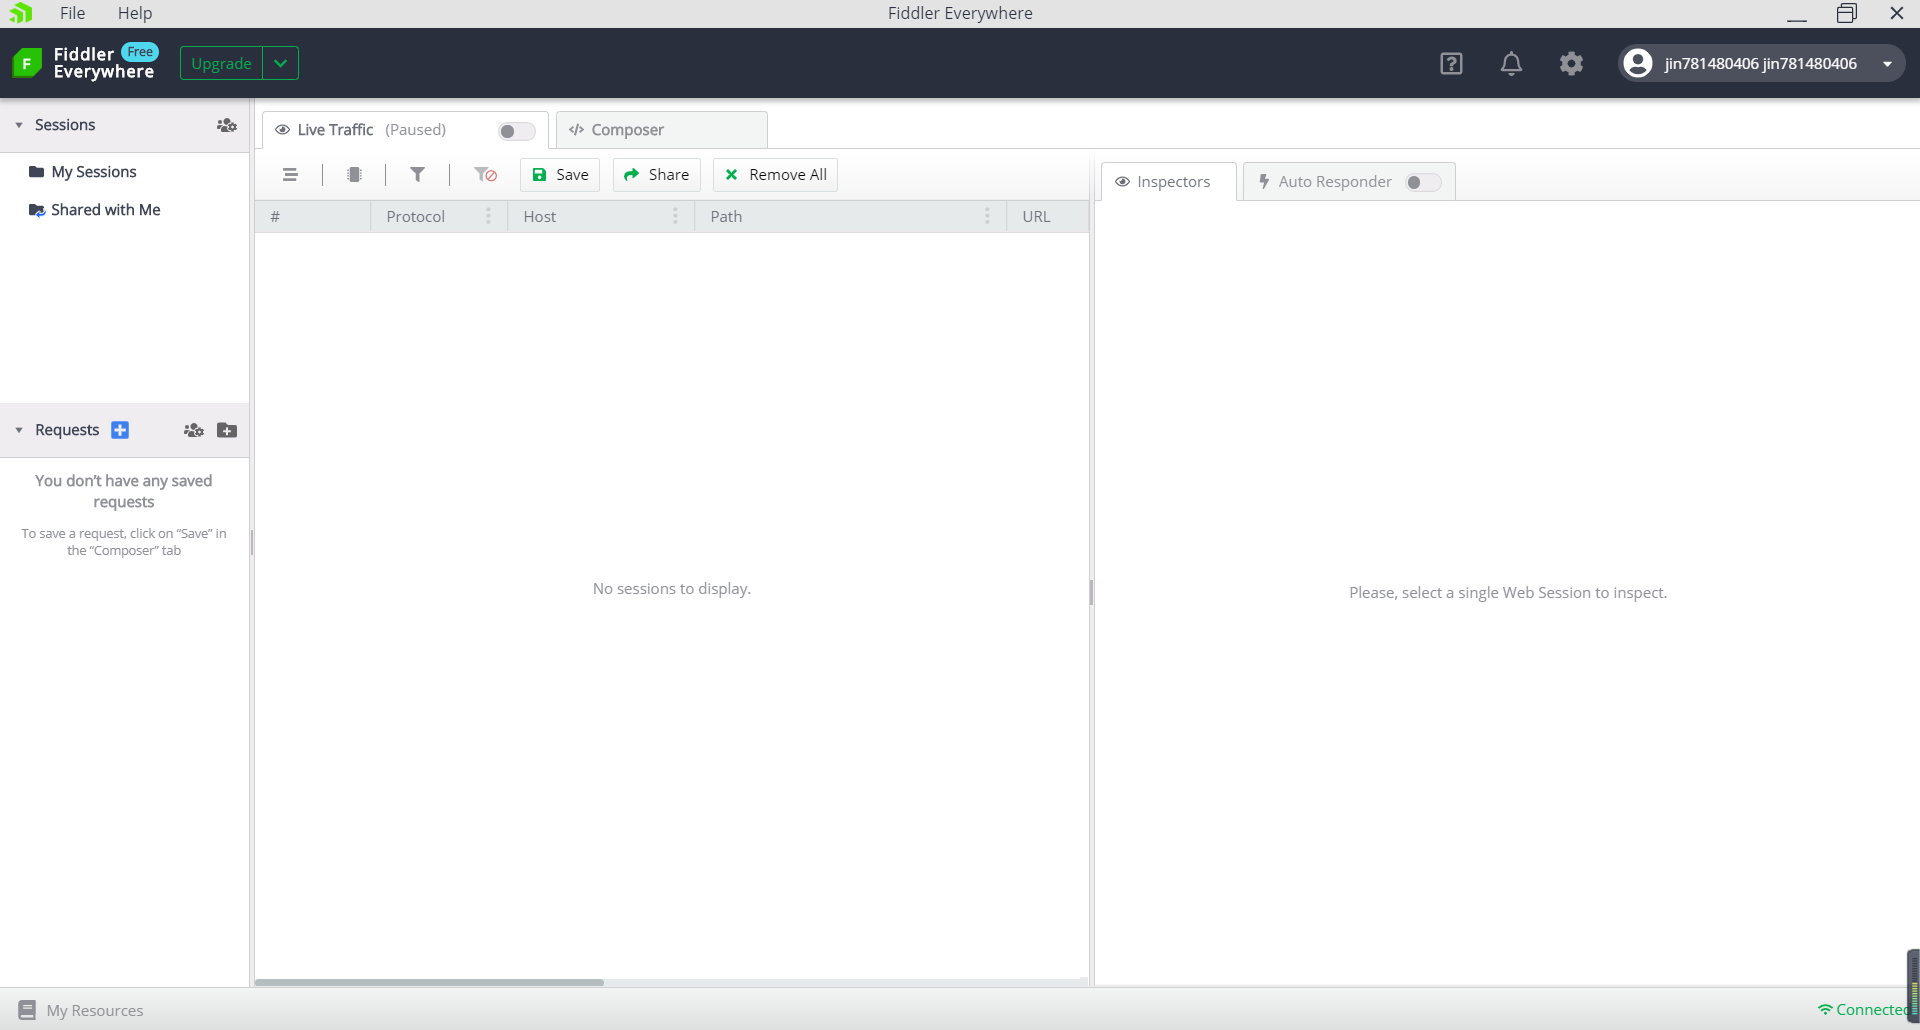The width and height of the screenshot is (1920, 1030).
Task: Click the Remove All button
Action: (775, 174)
